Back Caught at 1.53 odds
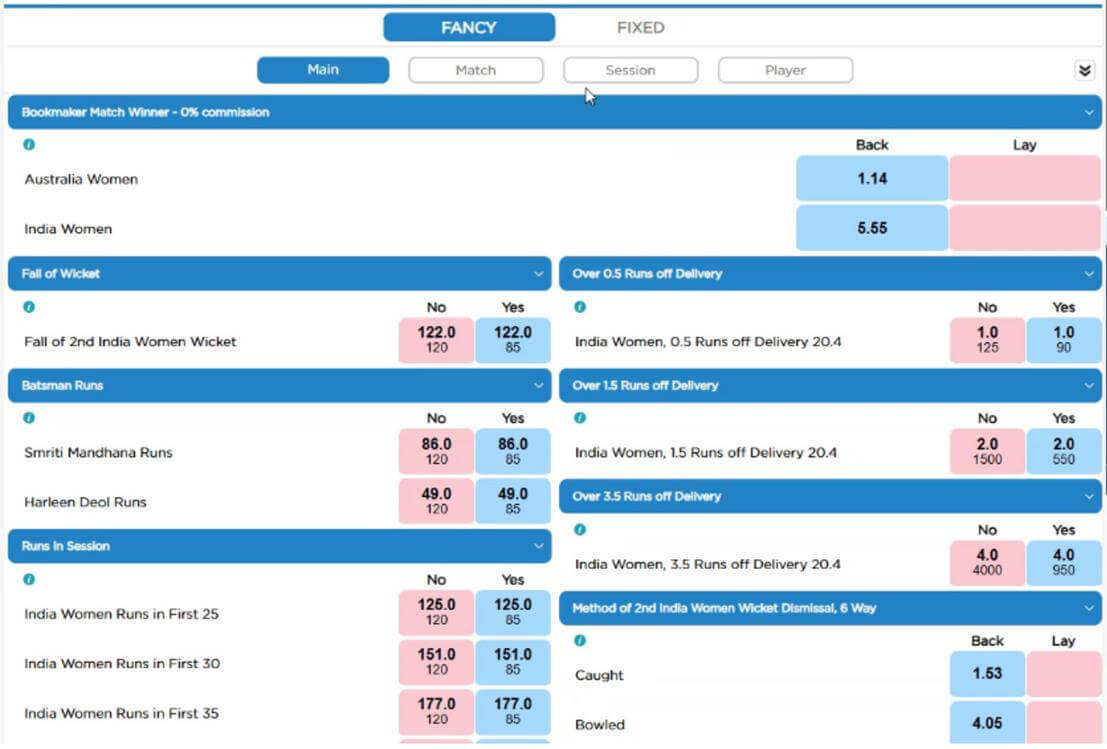The height and width of the screenshot is (749, 1107). pyautogui.click(x=986, y=673)
